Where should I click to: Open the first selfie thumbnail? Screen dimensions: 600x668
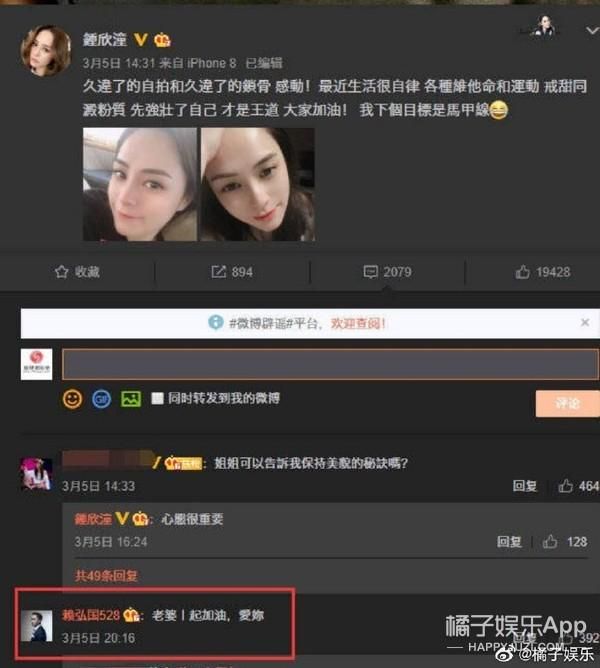(140, 184)
